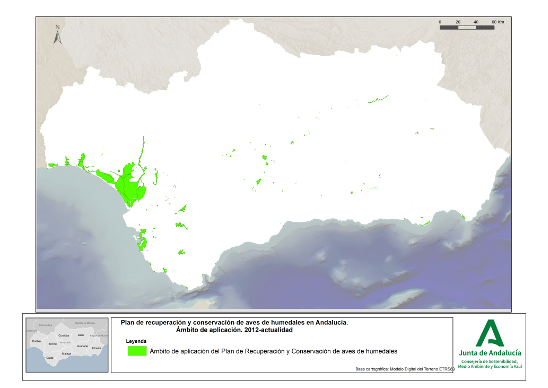Viewport: 548px width, 388px height.
Task: Click the 'Córdoba' label in the inset map
Action: coord(64,335)
